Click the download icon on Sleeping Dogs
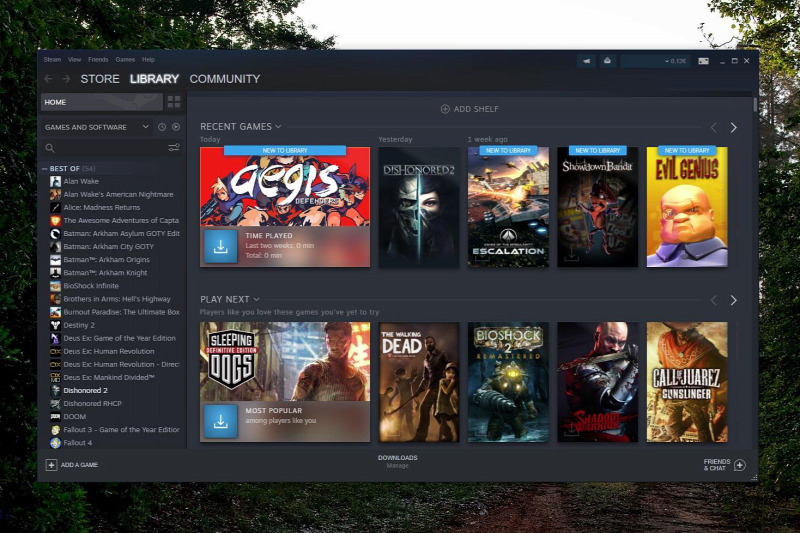The width and height of the screenshot is (800, 533). (x=220, y=421)
